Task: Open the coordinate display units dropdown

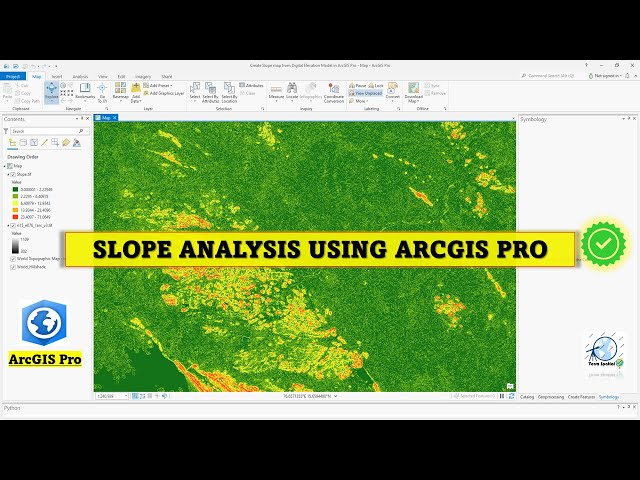Action: pos(336,396)
